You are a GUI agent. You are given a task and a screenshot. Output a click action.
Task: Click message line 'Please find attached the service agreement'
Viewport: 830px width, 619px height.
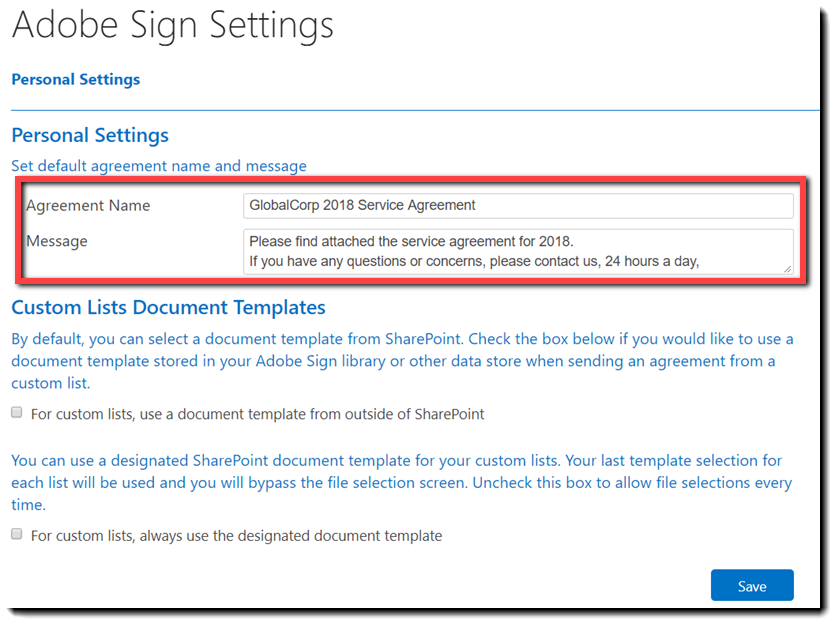point(410,241)
